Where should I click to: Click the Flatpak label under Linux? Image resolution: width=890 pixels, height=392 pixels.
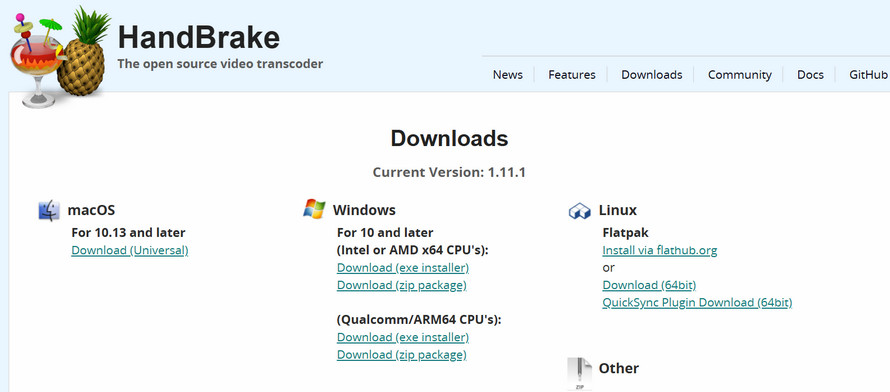point(625,233)
